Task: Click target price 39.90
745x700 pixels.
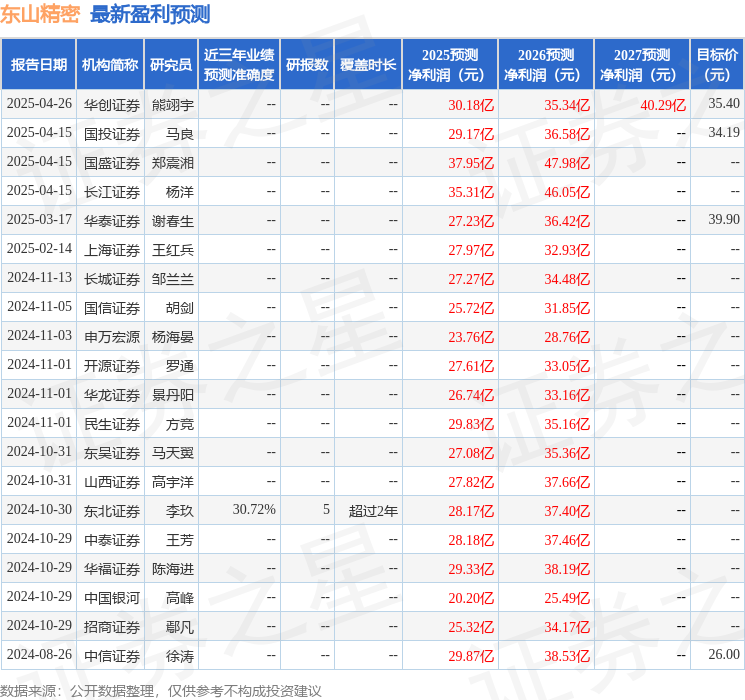Action: coord(724,220)
